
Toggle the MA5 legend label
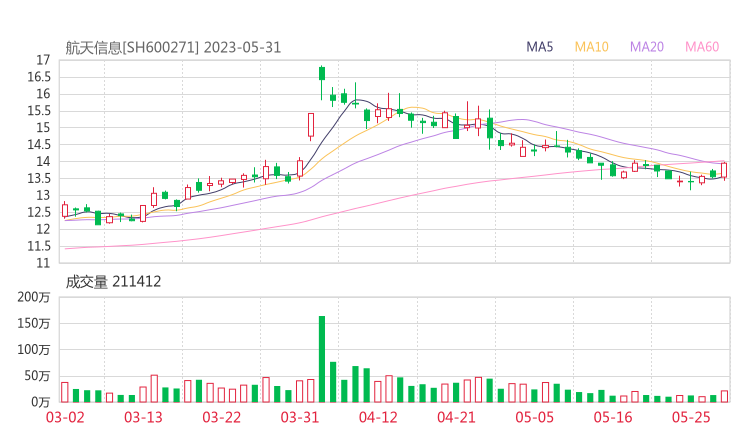point(540,47)
